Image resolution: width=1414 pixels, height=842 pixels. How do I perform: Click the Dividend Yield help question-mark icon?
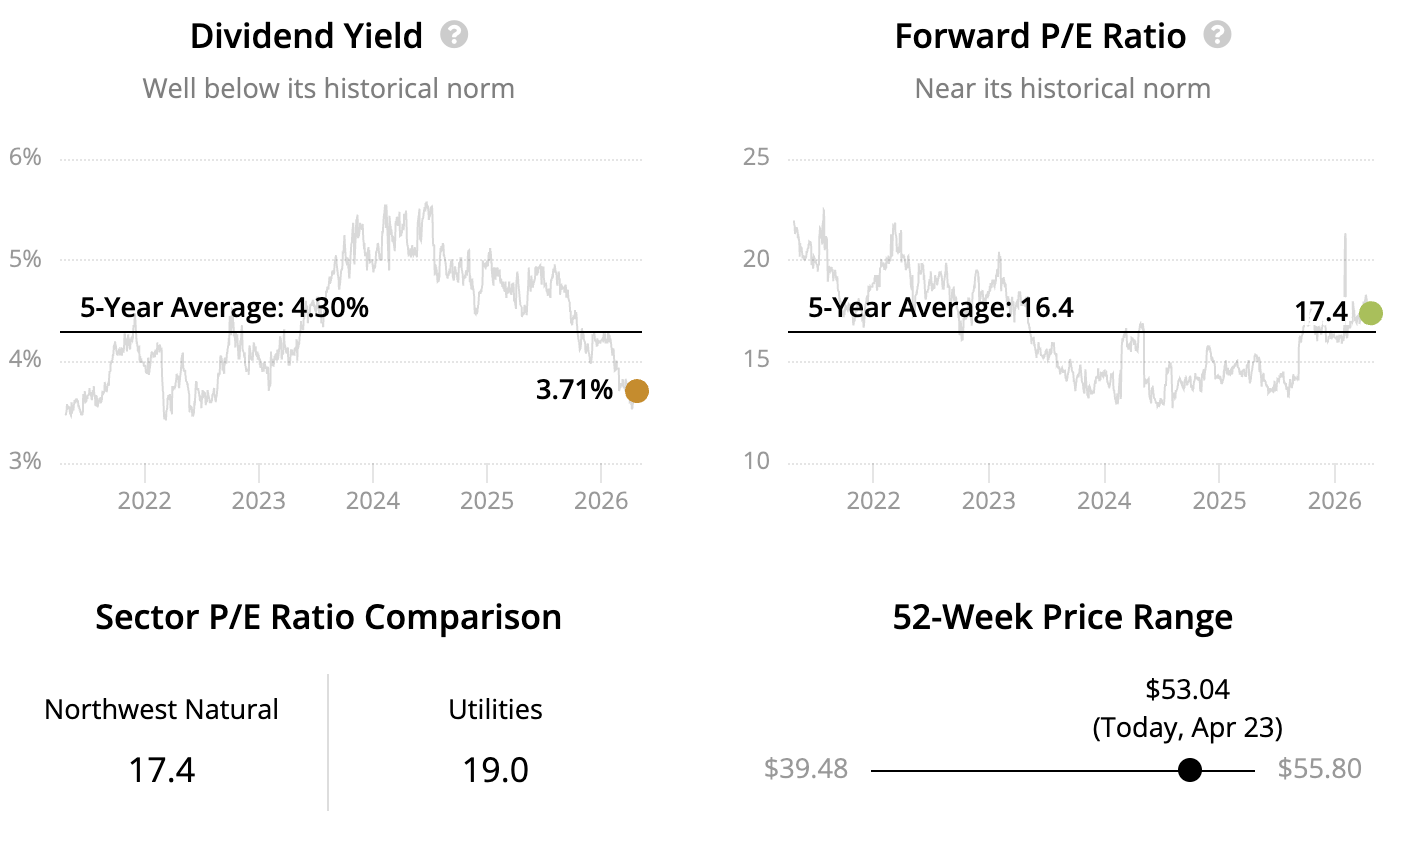(x=454, y=35)
